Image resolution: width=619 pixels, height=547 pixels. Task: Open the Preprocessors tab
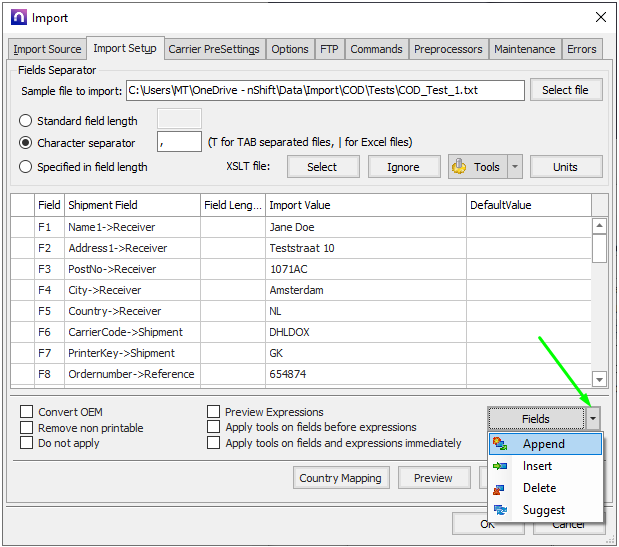point(449,49)
